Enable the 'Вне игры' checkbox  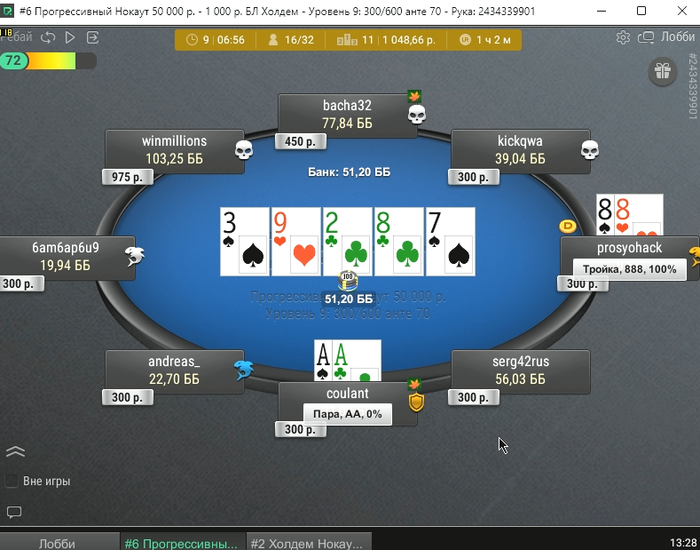tap(11, 481)
